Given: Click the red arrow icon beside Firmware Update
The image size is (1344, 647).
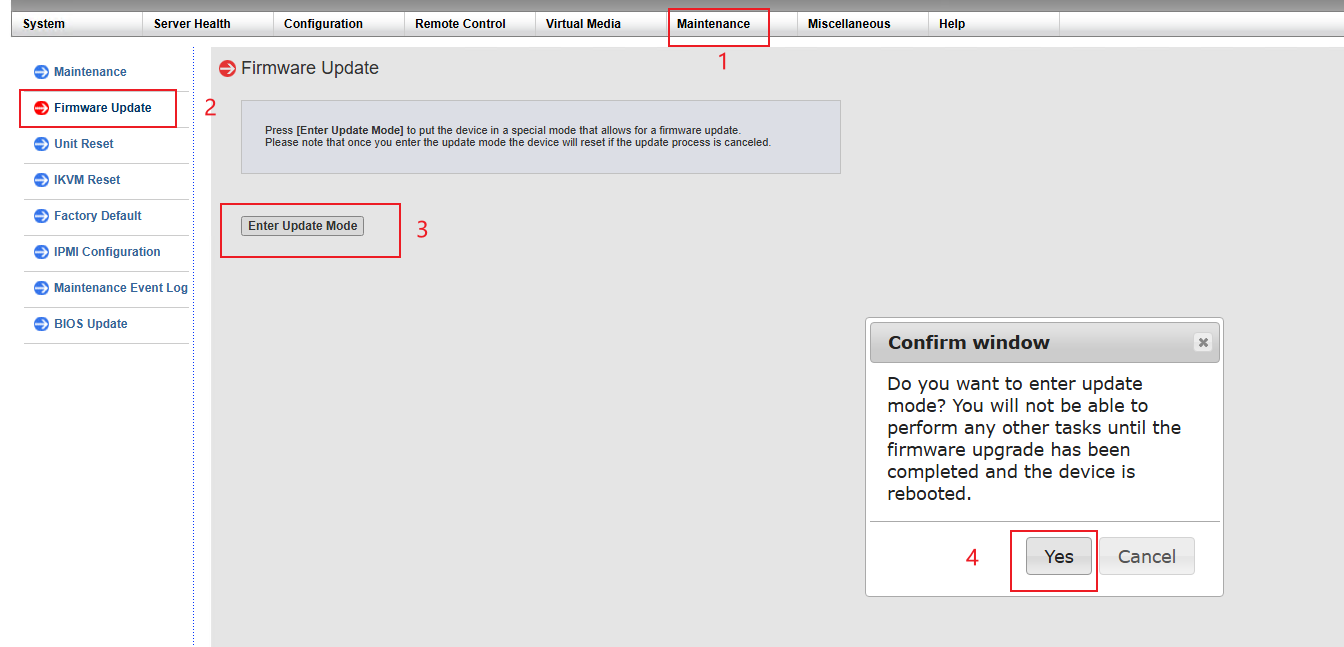Looking at the screenshot, I should [41, 108].
